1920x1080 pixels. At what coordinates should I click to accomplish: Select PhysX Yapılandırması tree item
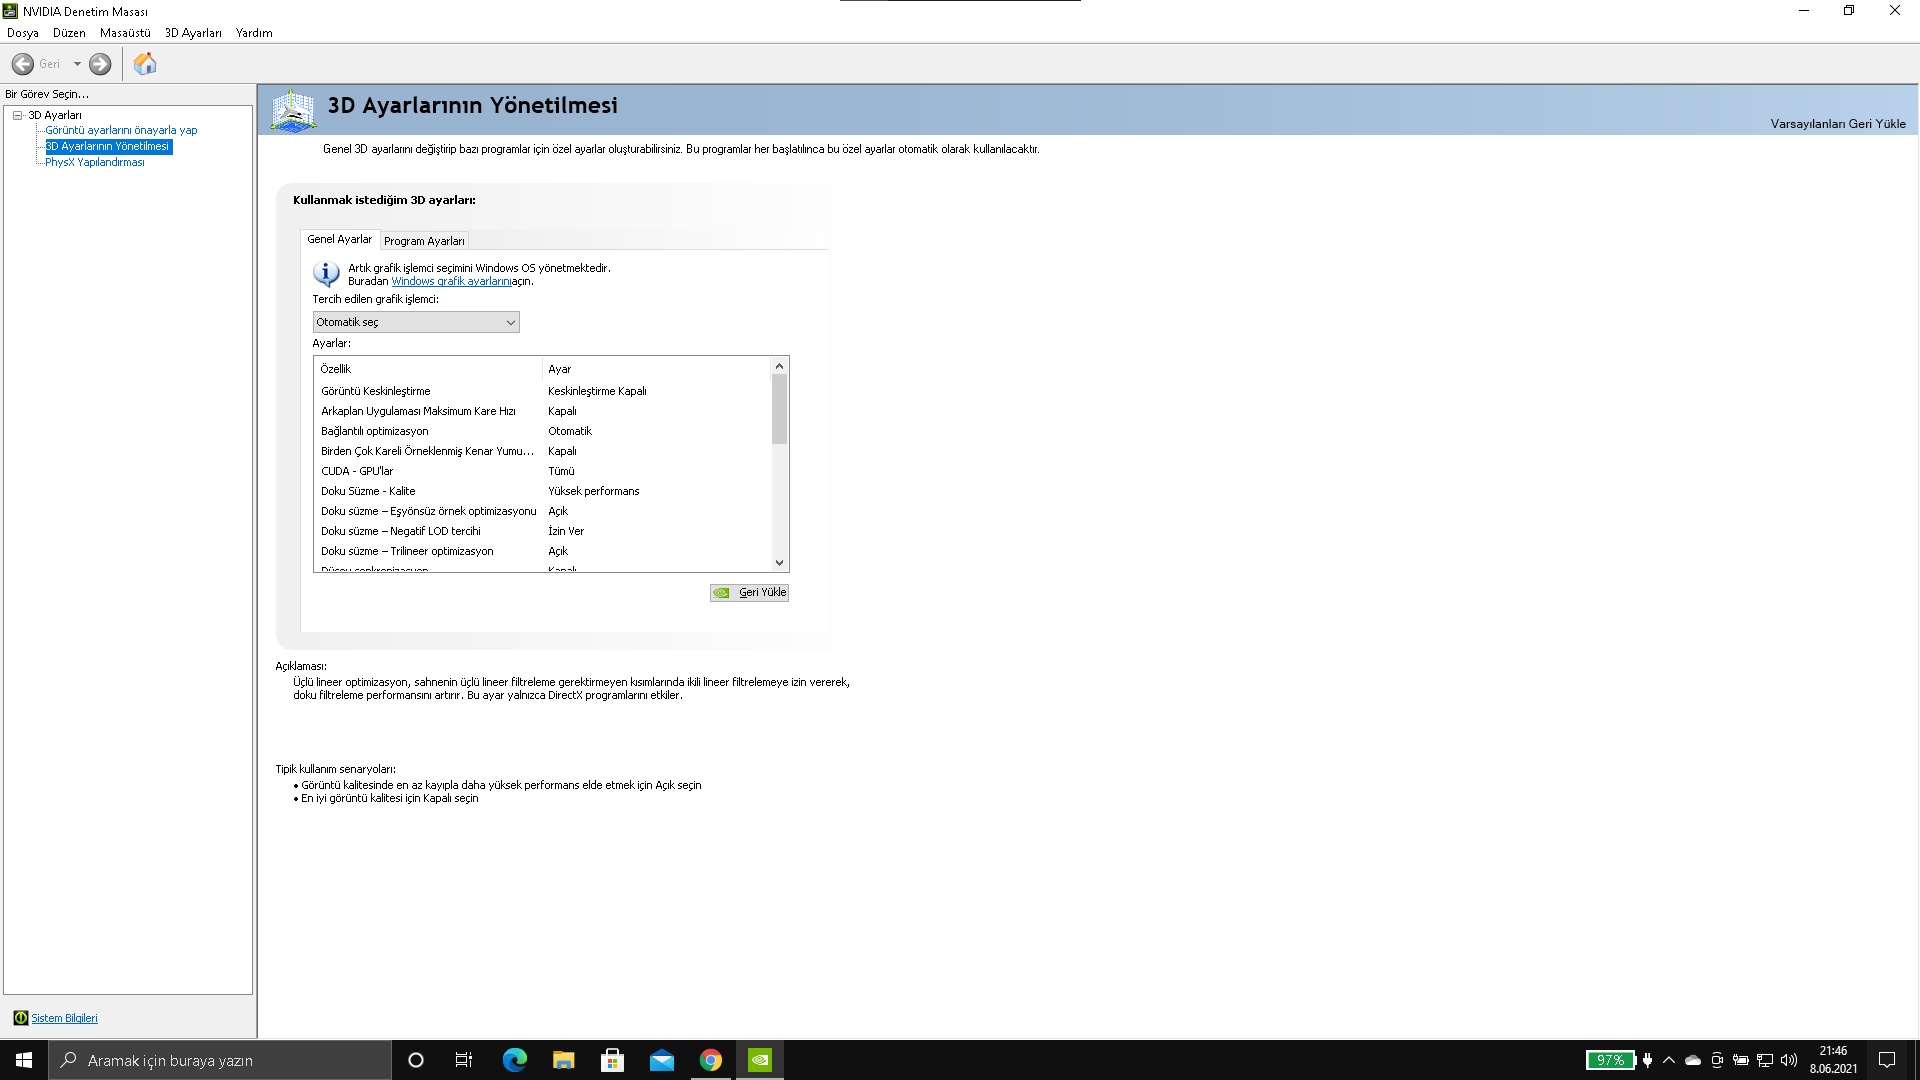(x=94, y=162)
